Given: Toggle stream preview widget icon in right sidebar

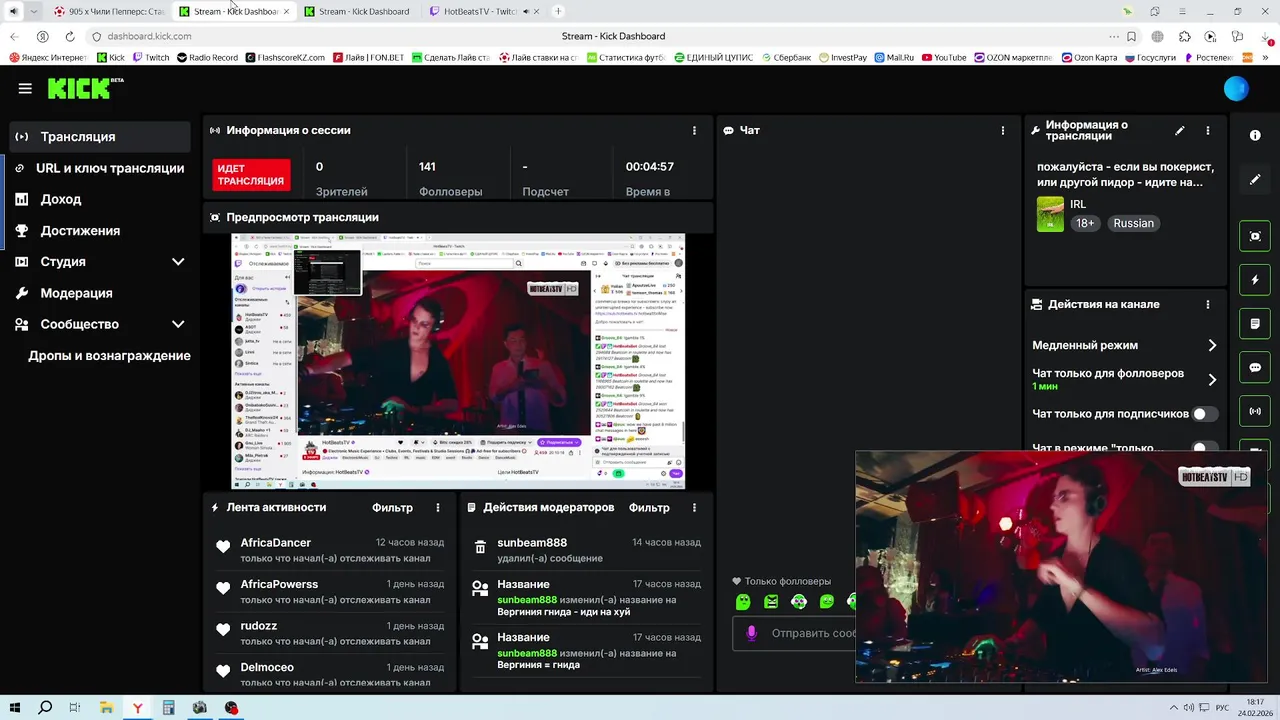Looking at the screenshot, I should pyautogui.click(x=1255, y=236).
